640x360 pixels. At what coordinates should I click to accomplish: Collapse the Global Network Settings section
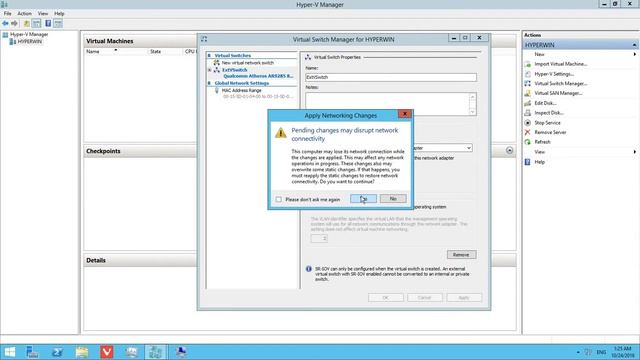(x=209, y=83)
